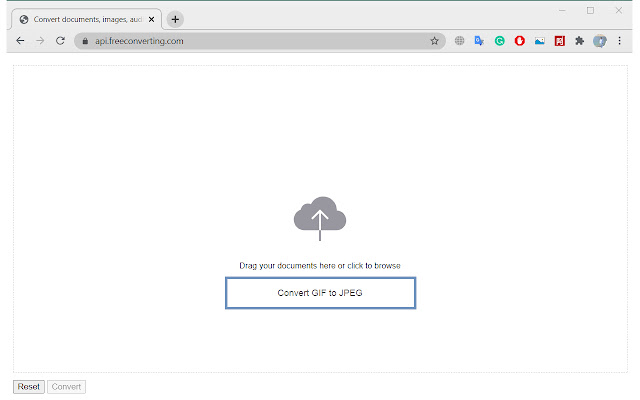The height and width of the screenshot is (400, 640).
Task: Open Chrome's three-dot menu
Action: point(620,41)
